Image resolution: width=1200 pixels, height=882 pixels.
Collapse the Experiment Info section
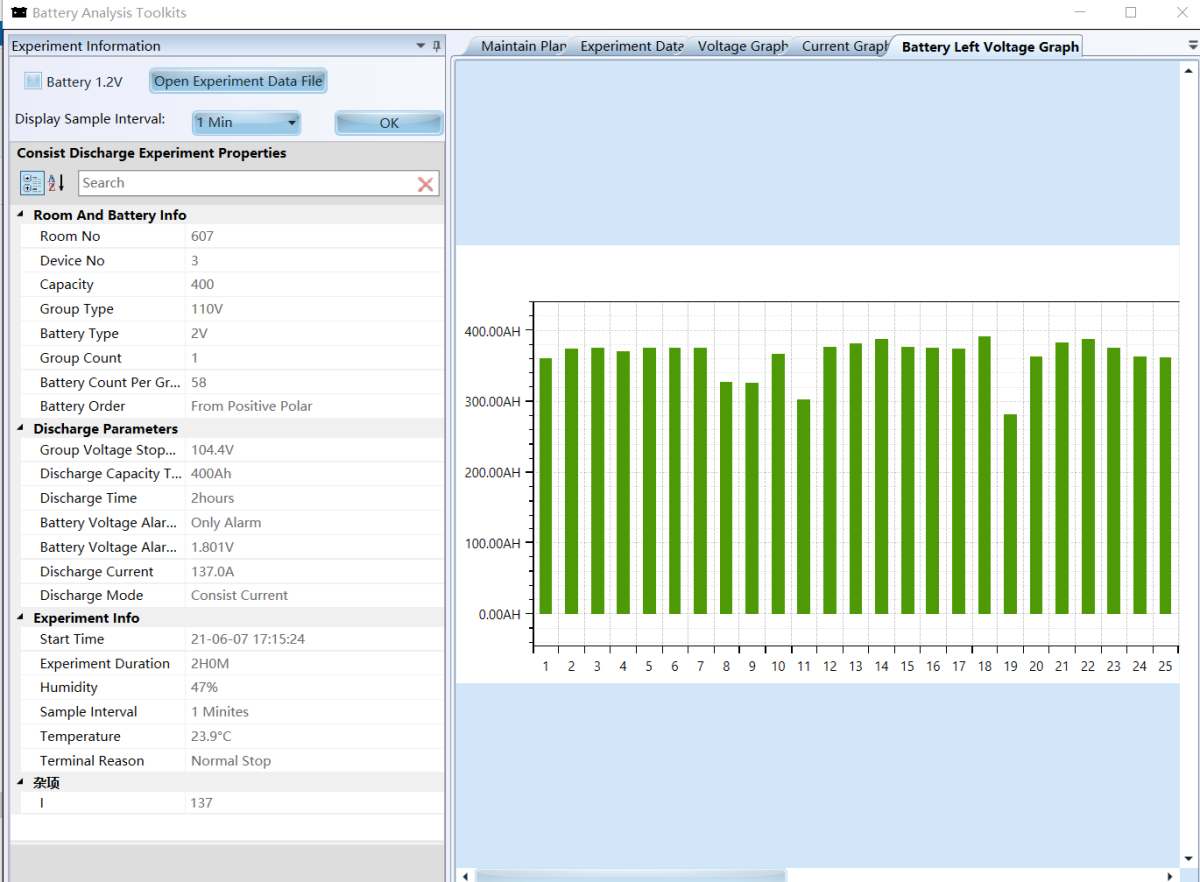click(x=22, y=618)
